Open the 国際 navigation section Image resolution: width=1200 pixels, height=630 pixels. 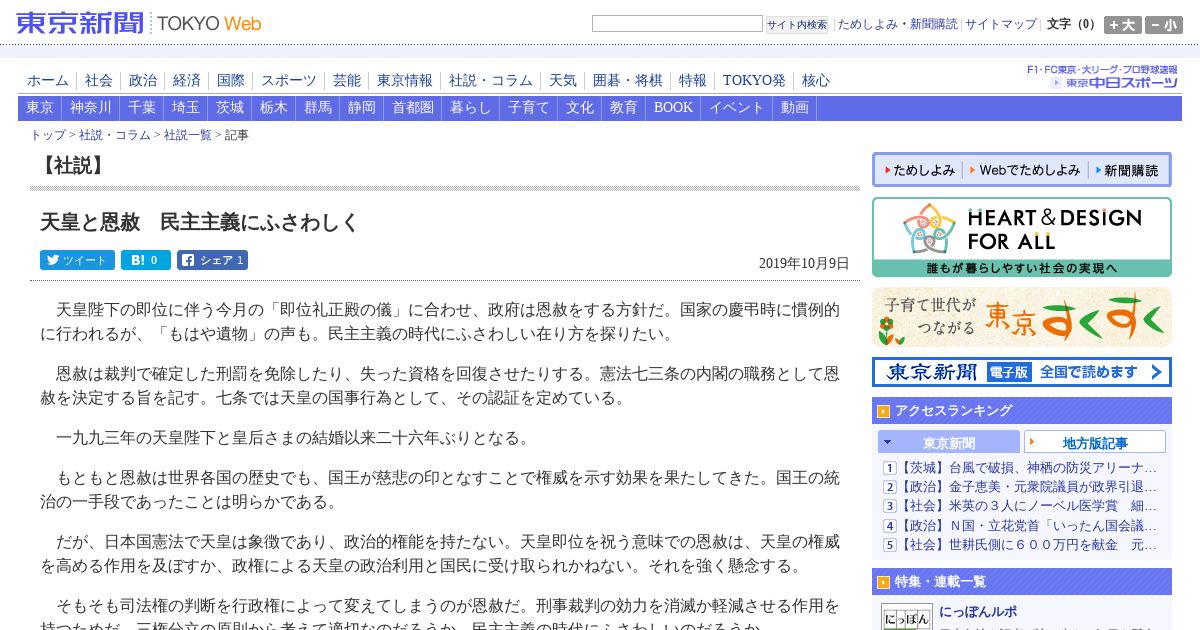pos(231,80)
